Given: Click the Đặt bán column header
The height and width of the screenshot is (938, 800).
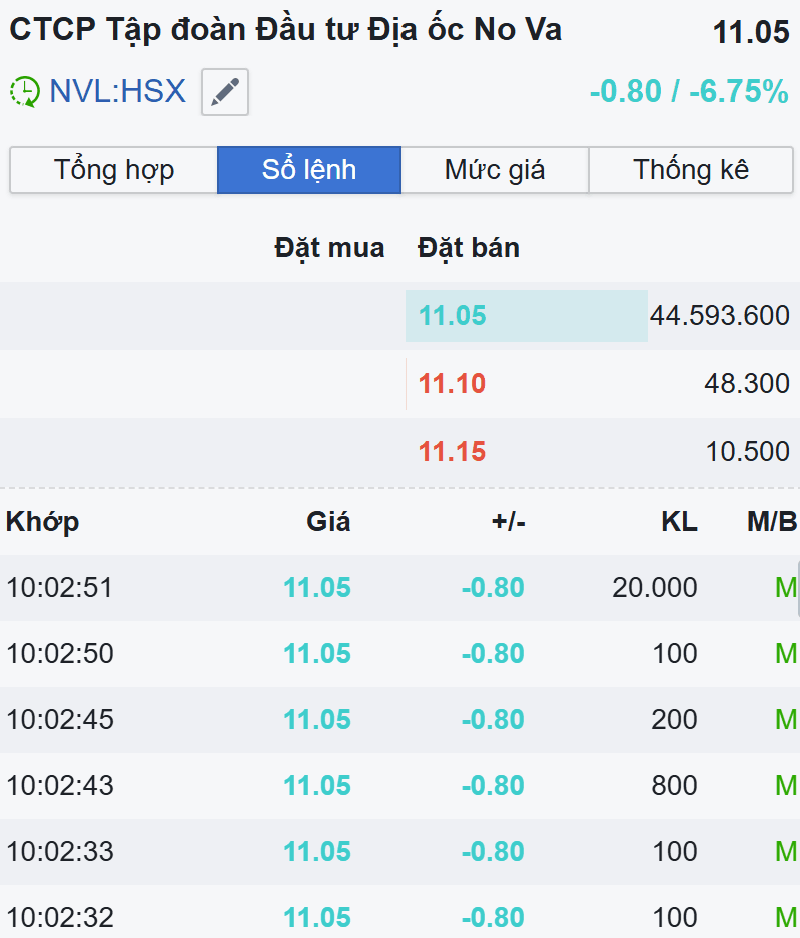Looking at the screenshot, I should (x=469, y=248).
